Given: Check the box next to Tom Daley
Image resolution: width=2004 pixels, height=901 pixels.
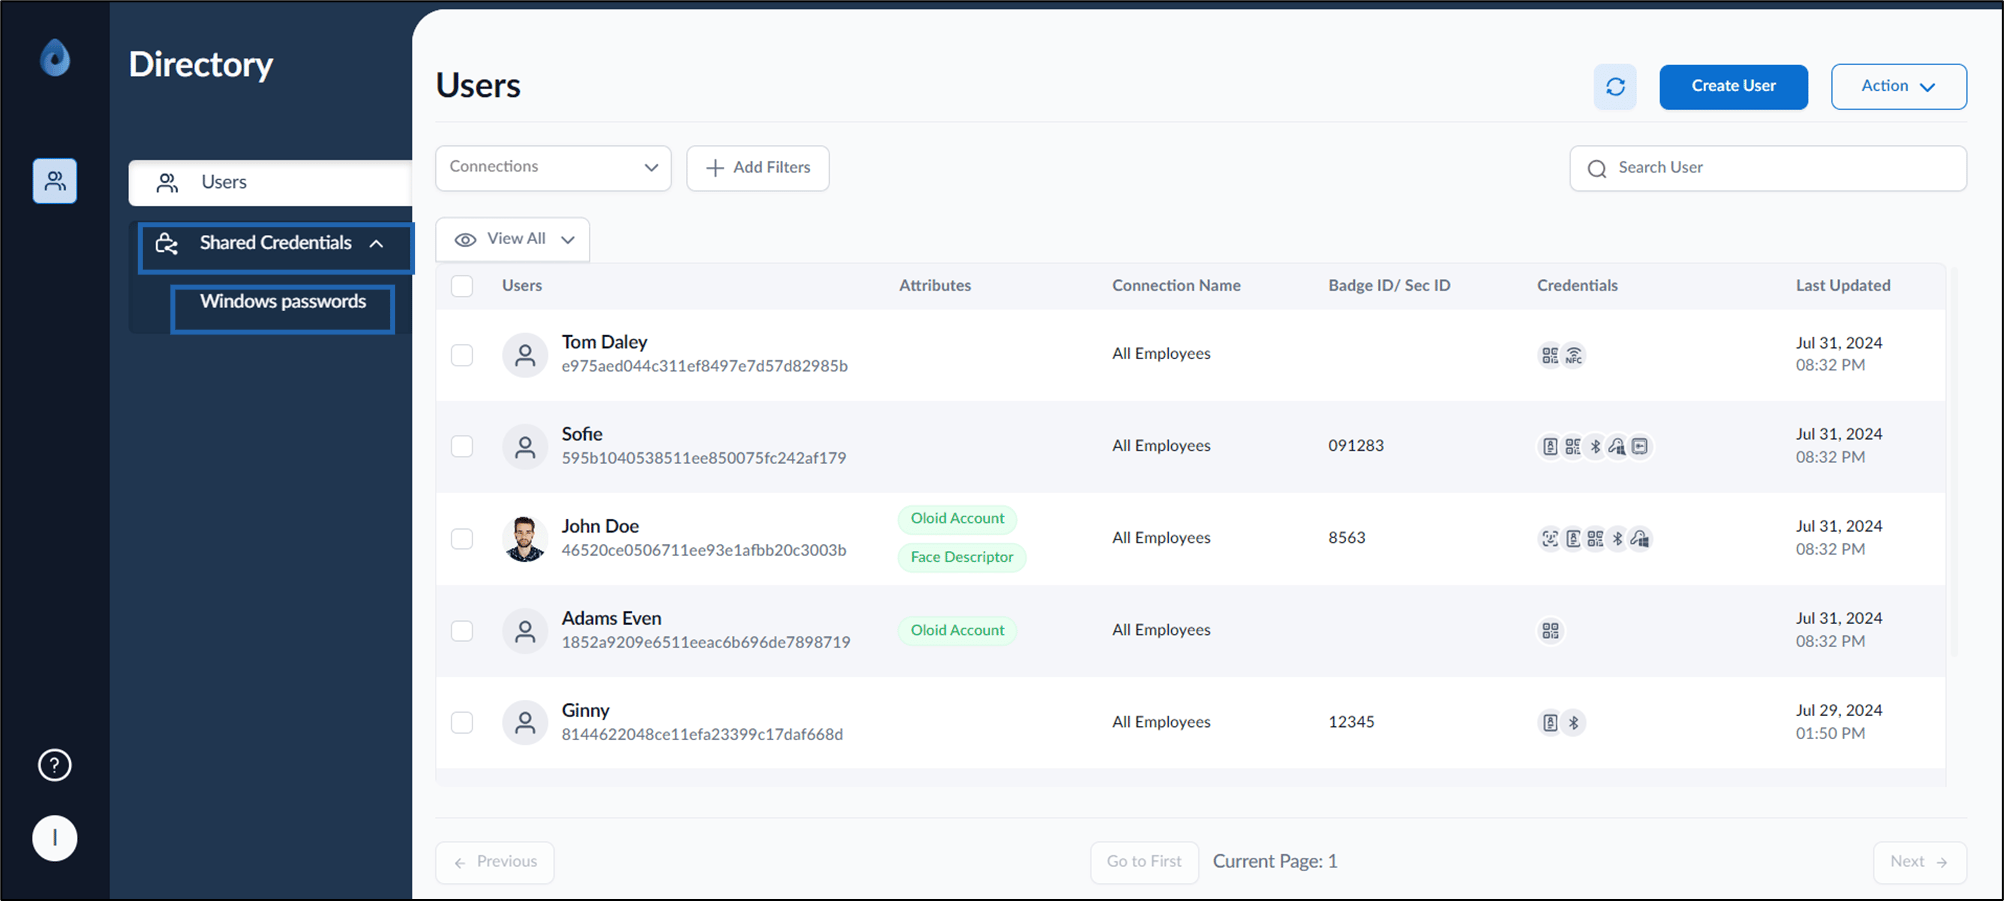Looking at the screenshot, I should pyautogui.click(x=462, y=355).
